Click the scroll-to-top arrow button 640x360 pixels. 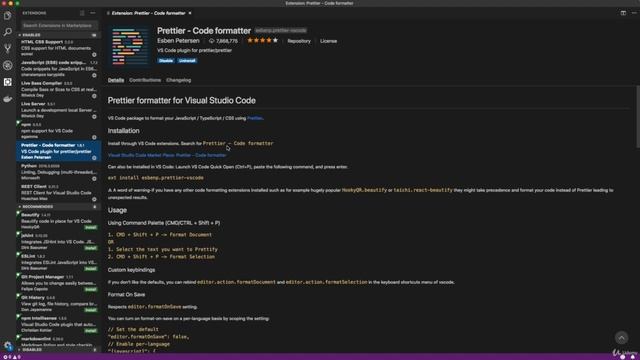tap(621, 338)
